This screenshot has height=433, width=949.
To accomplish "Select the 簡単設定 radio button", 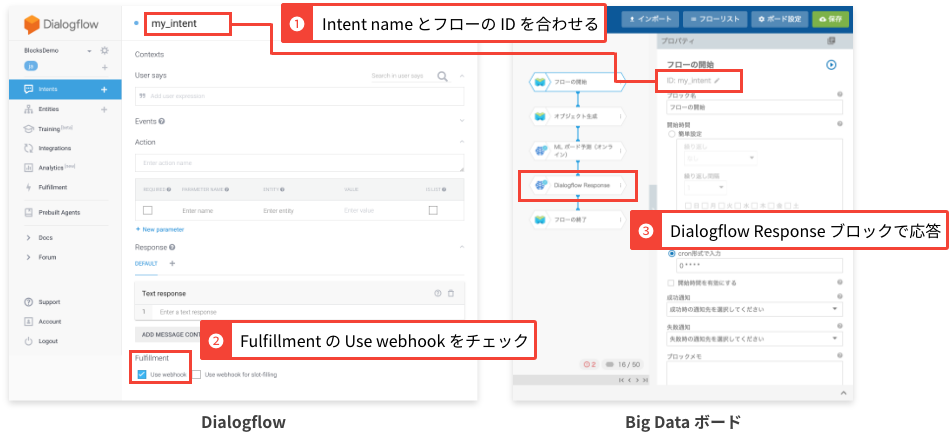I will click(671, 134).
